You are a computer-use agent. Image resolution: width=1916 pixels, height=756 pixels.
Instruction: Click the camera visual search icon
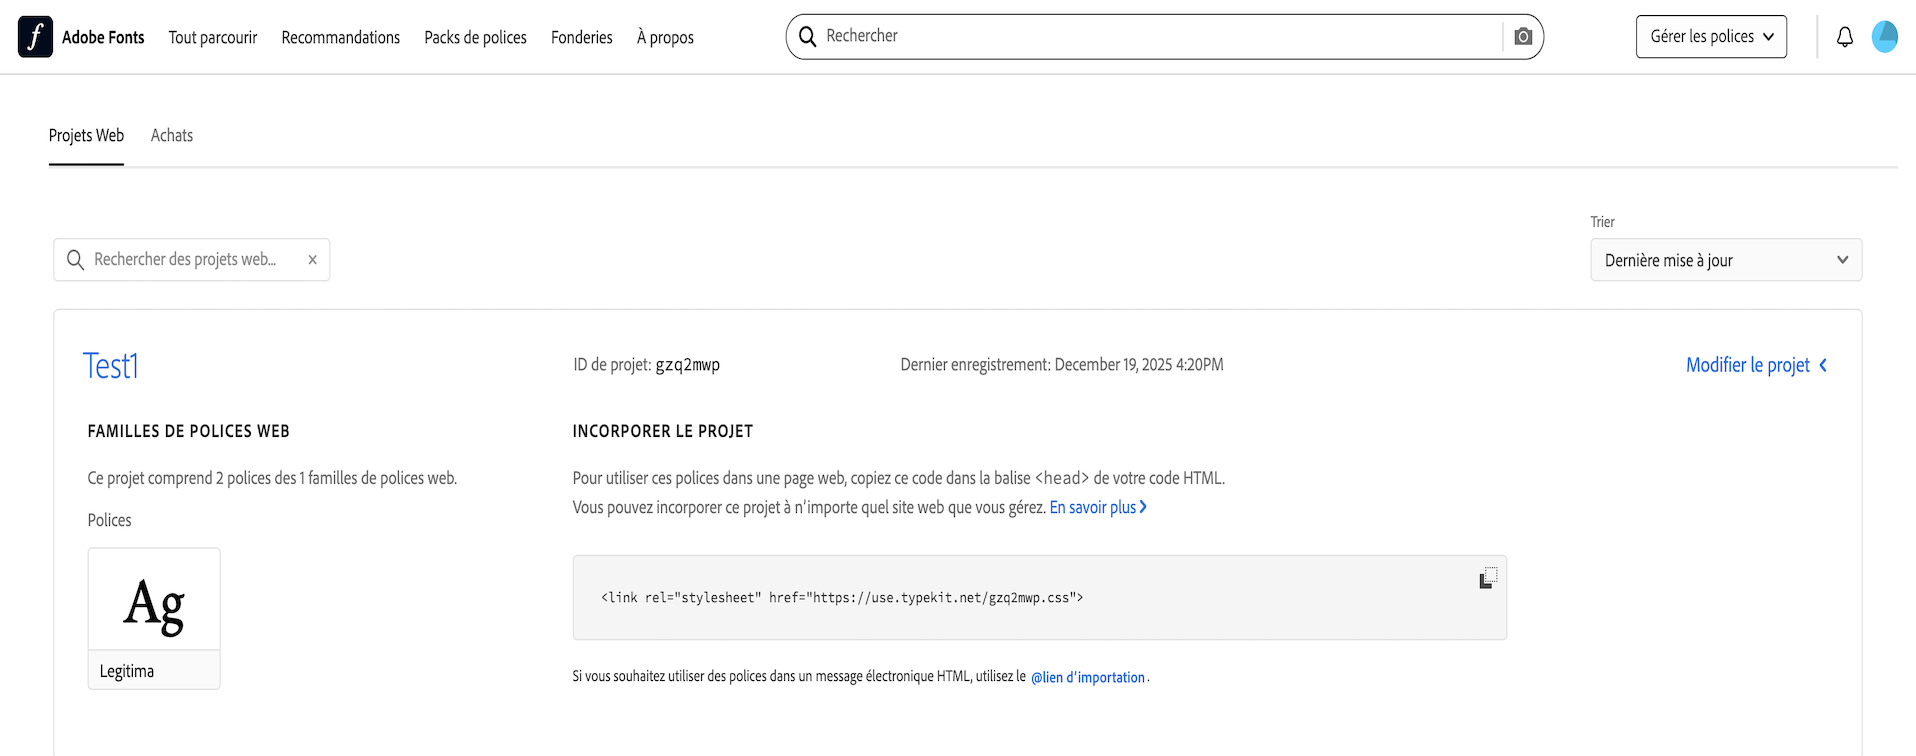pos(1523,37)
